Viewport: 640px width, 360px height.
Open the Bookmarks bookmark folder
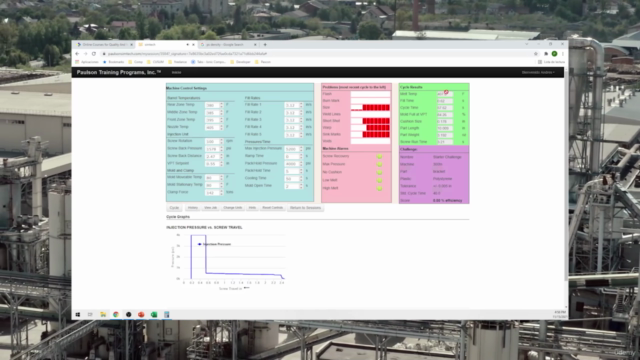tap(113, 62)
